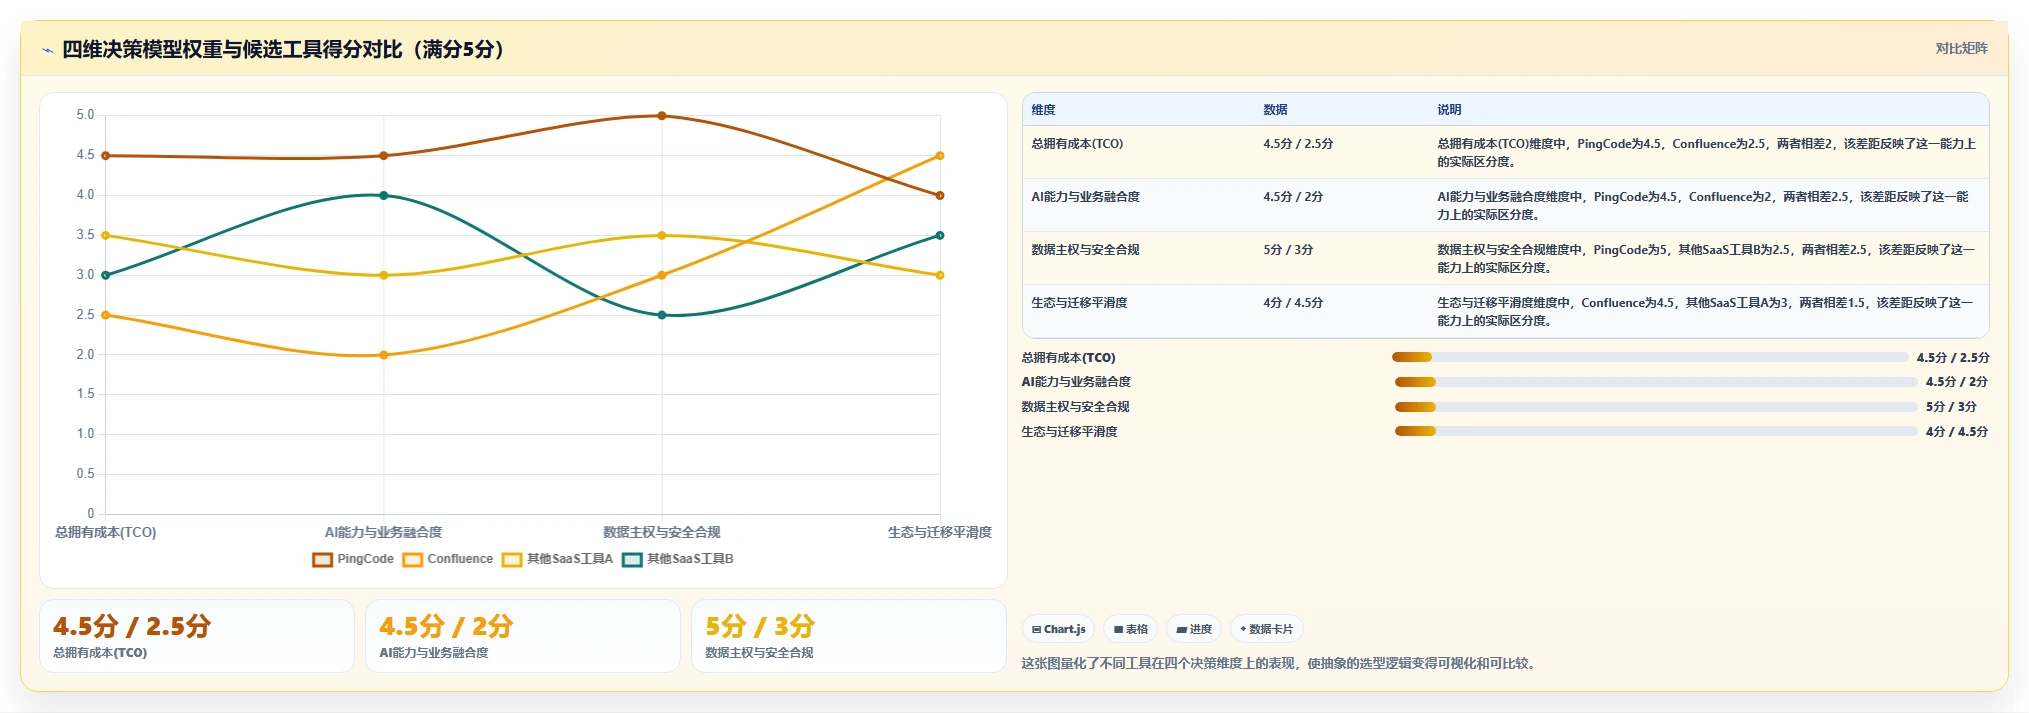Click x-axis label AI能力与业务融合度 under chart
This screenshot has height=713, width=2029.
(384, 533)
